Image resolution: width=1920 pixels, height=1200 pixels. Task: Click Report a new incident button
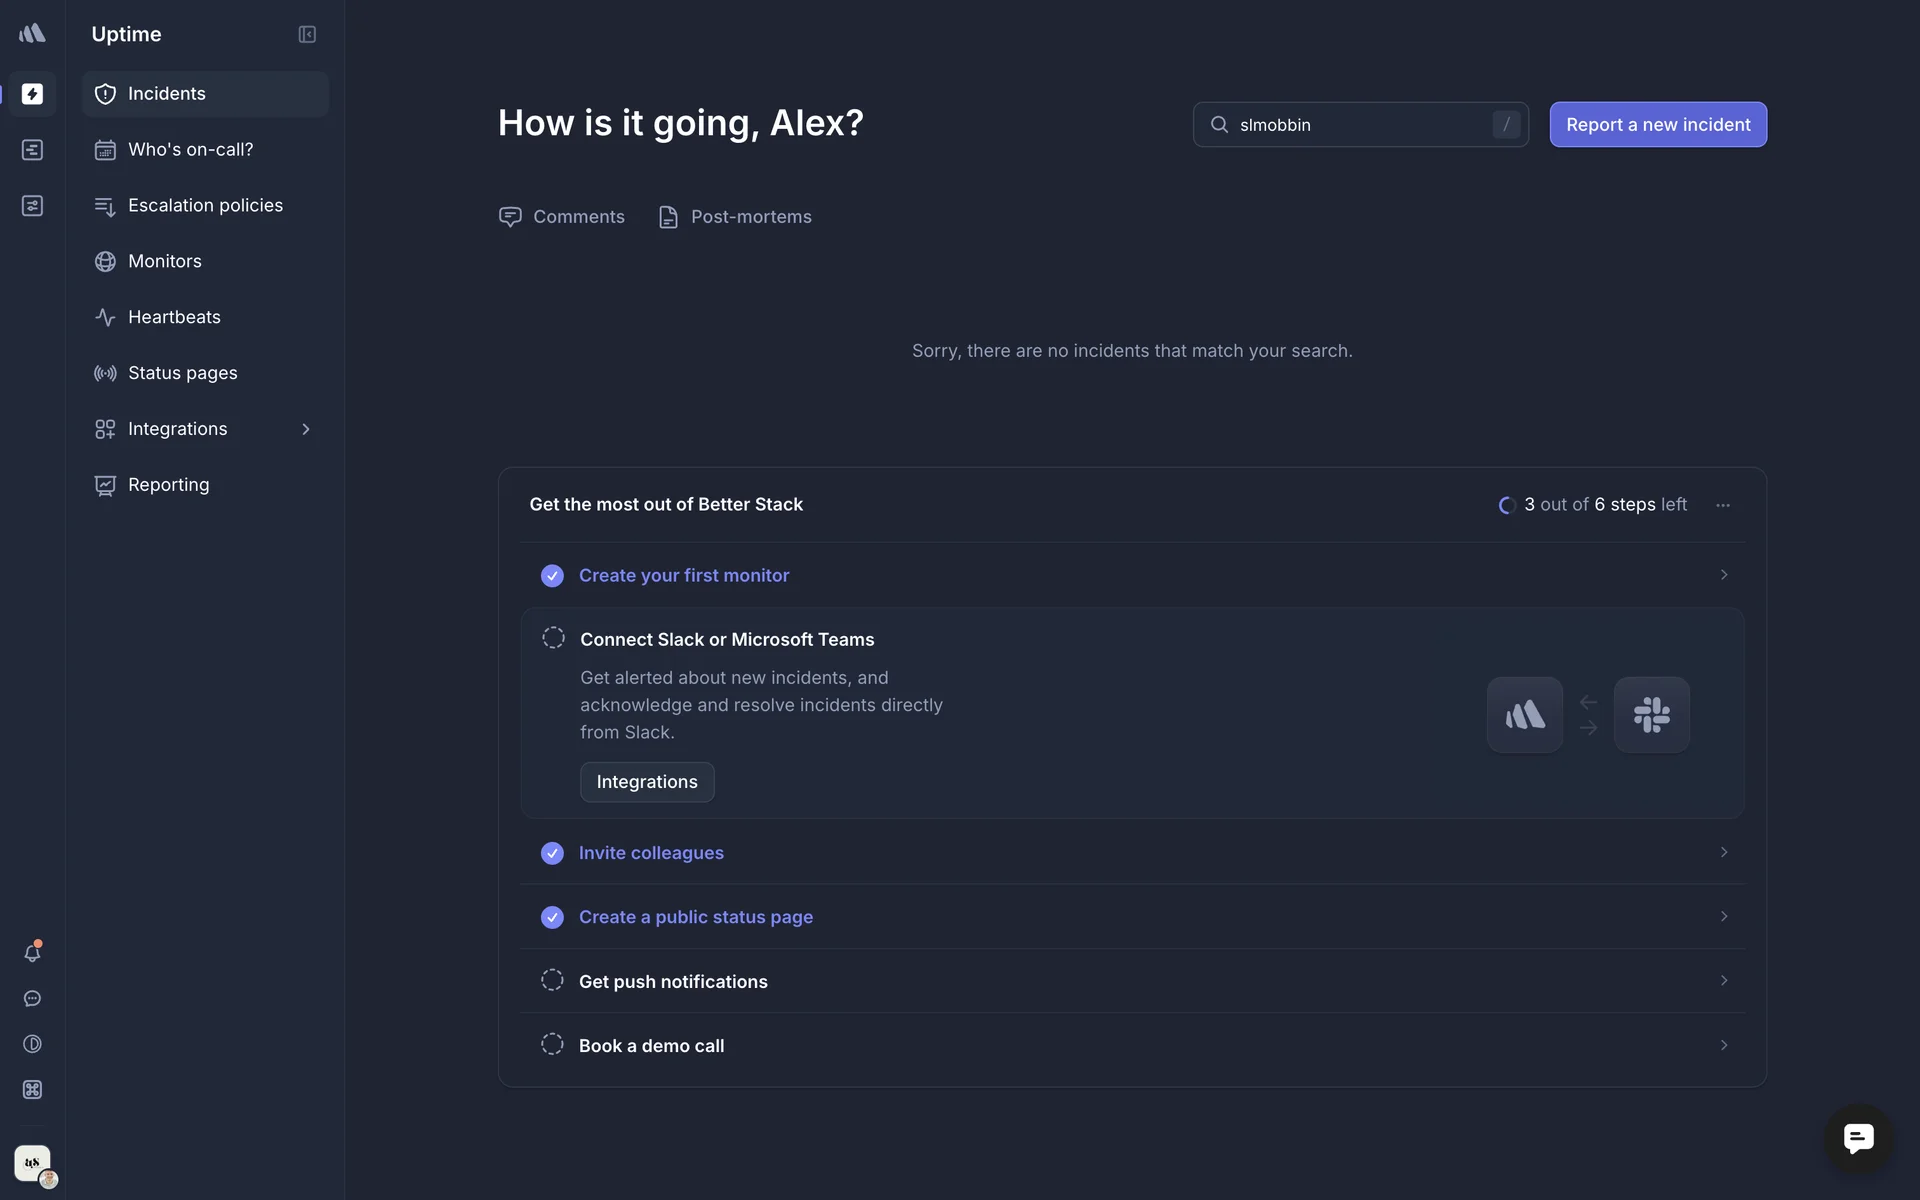[1657, 125]
